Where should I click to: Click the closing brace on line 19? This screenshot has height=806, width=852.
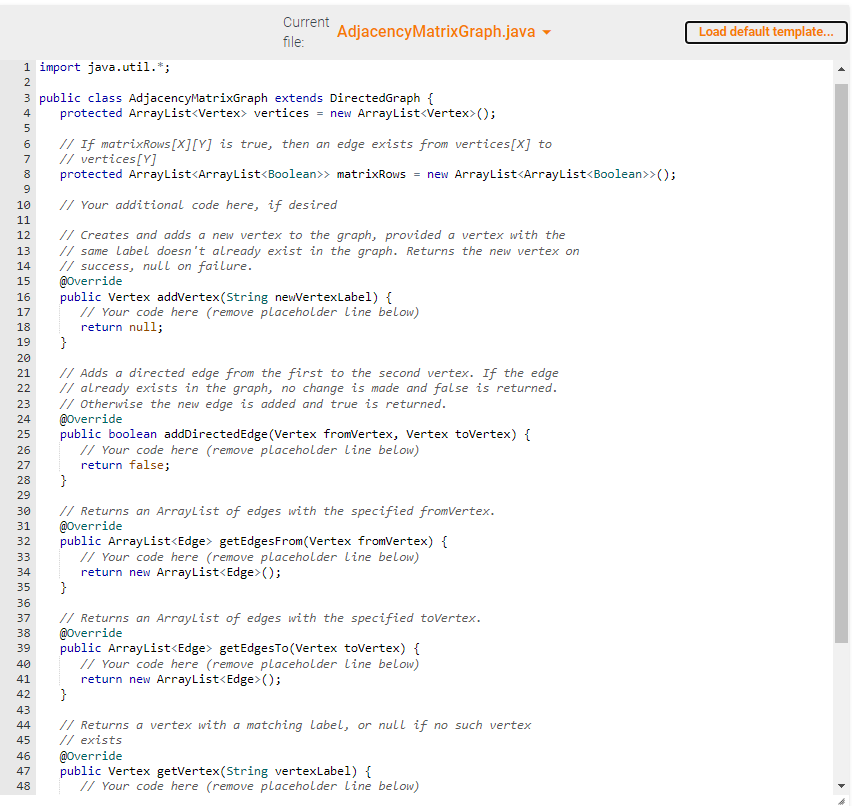coord(63,342)
